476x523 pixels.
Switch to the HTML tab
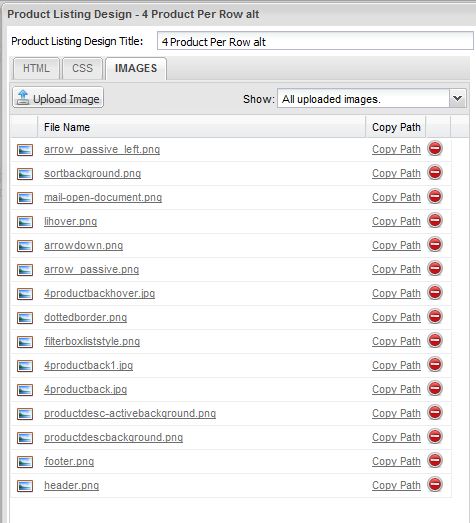36,68
